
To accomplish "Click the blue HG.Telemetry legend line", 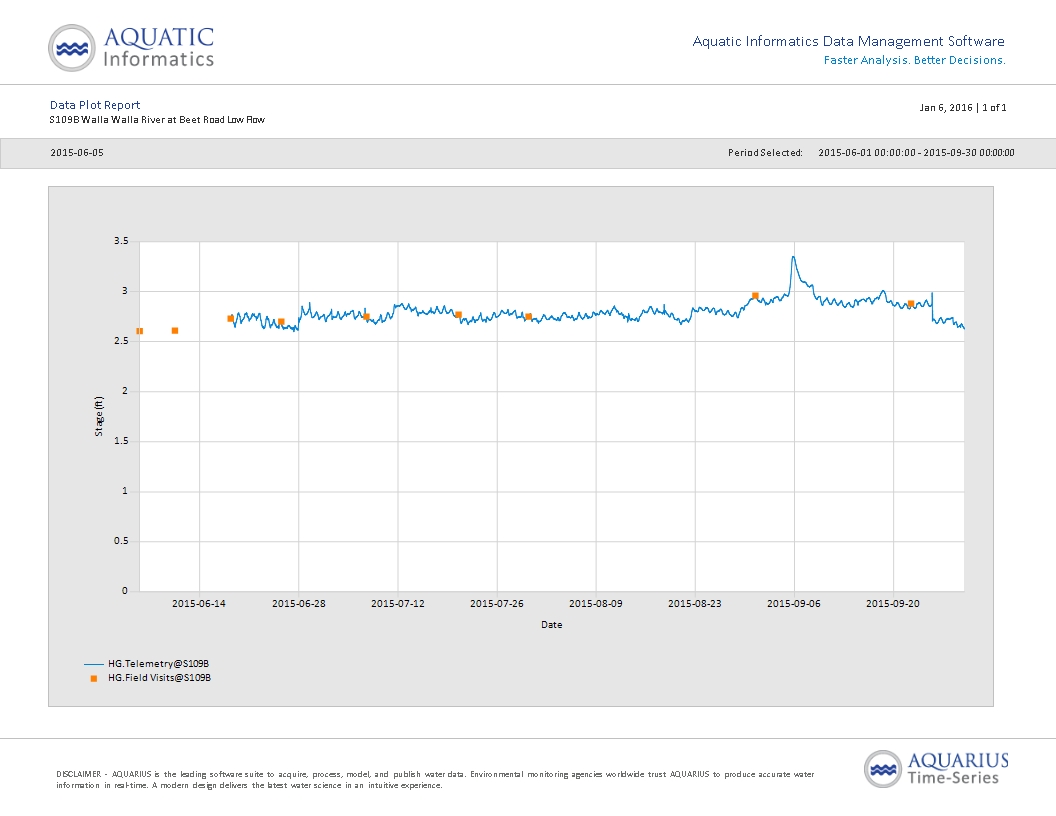I will pyautogui.click(x=94, y=665).
